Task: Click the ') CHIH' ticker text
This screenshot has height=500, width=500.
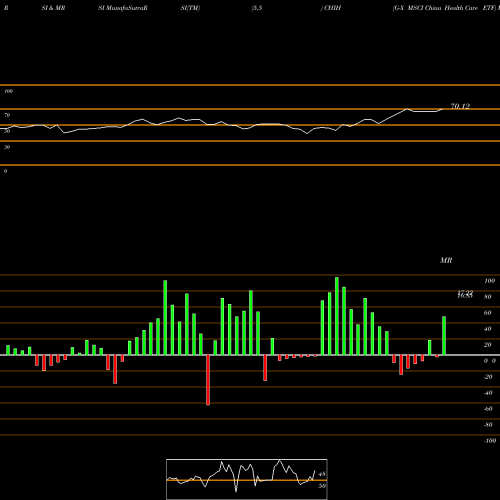Action: tap(331, 8)
